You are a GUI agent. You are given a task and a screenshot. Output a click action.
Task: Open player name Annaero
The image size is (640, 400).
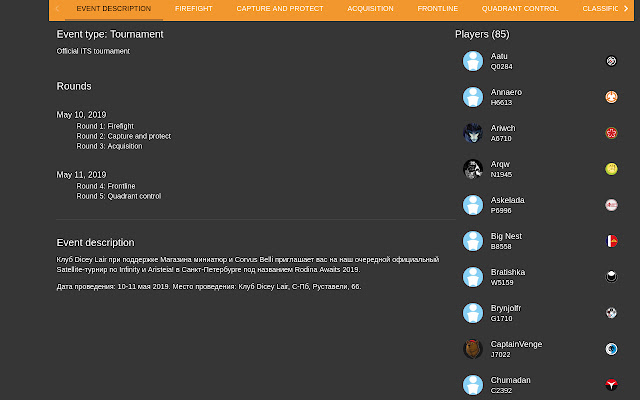click(x=506, y=92)
